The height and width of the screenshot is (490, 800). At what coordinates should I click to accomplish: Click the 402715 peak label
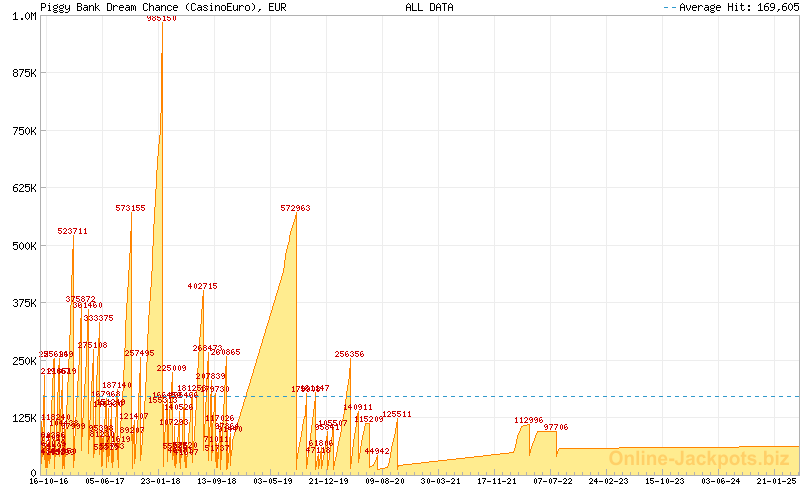point(202,286)
